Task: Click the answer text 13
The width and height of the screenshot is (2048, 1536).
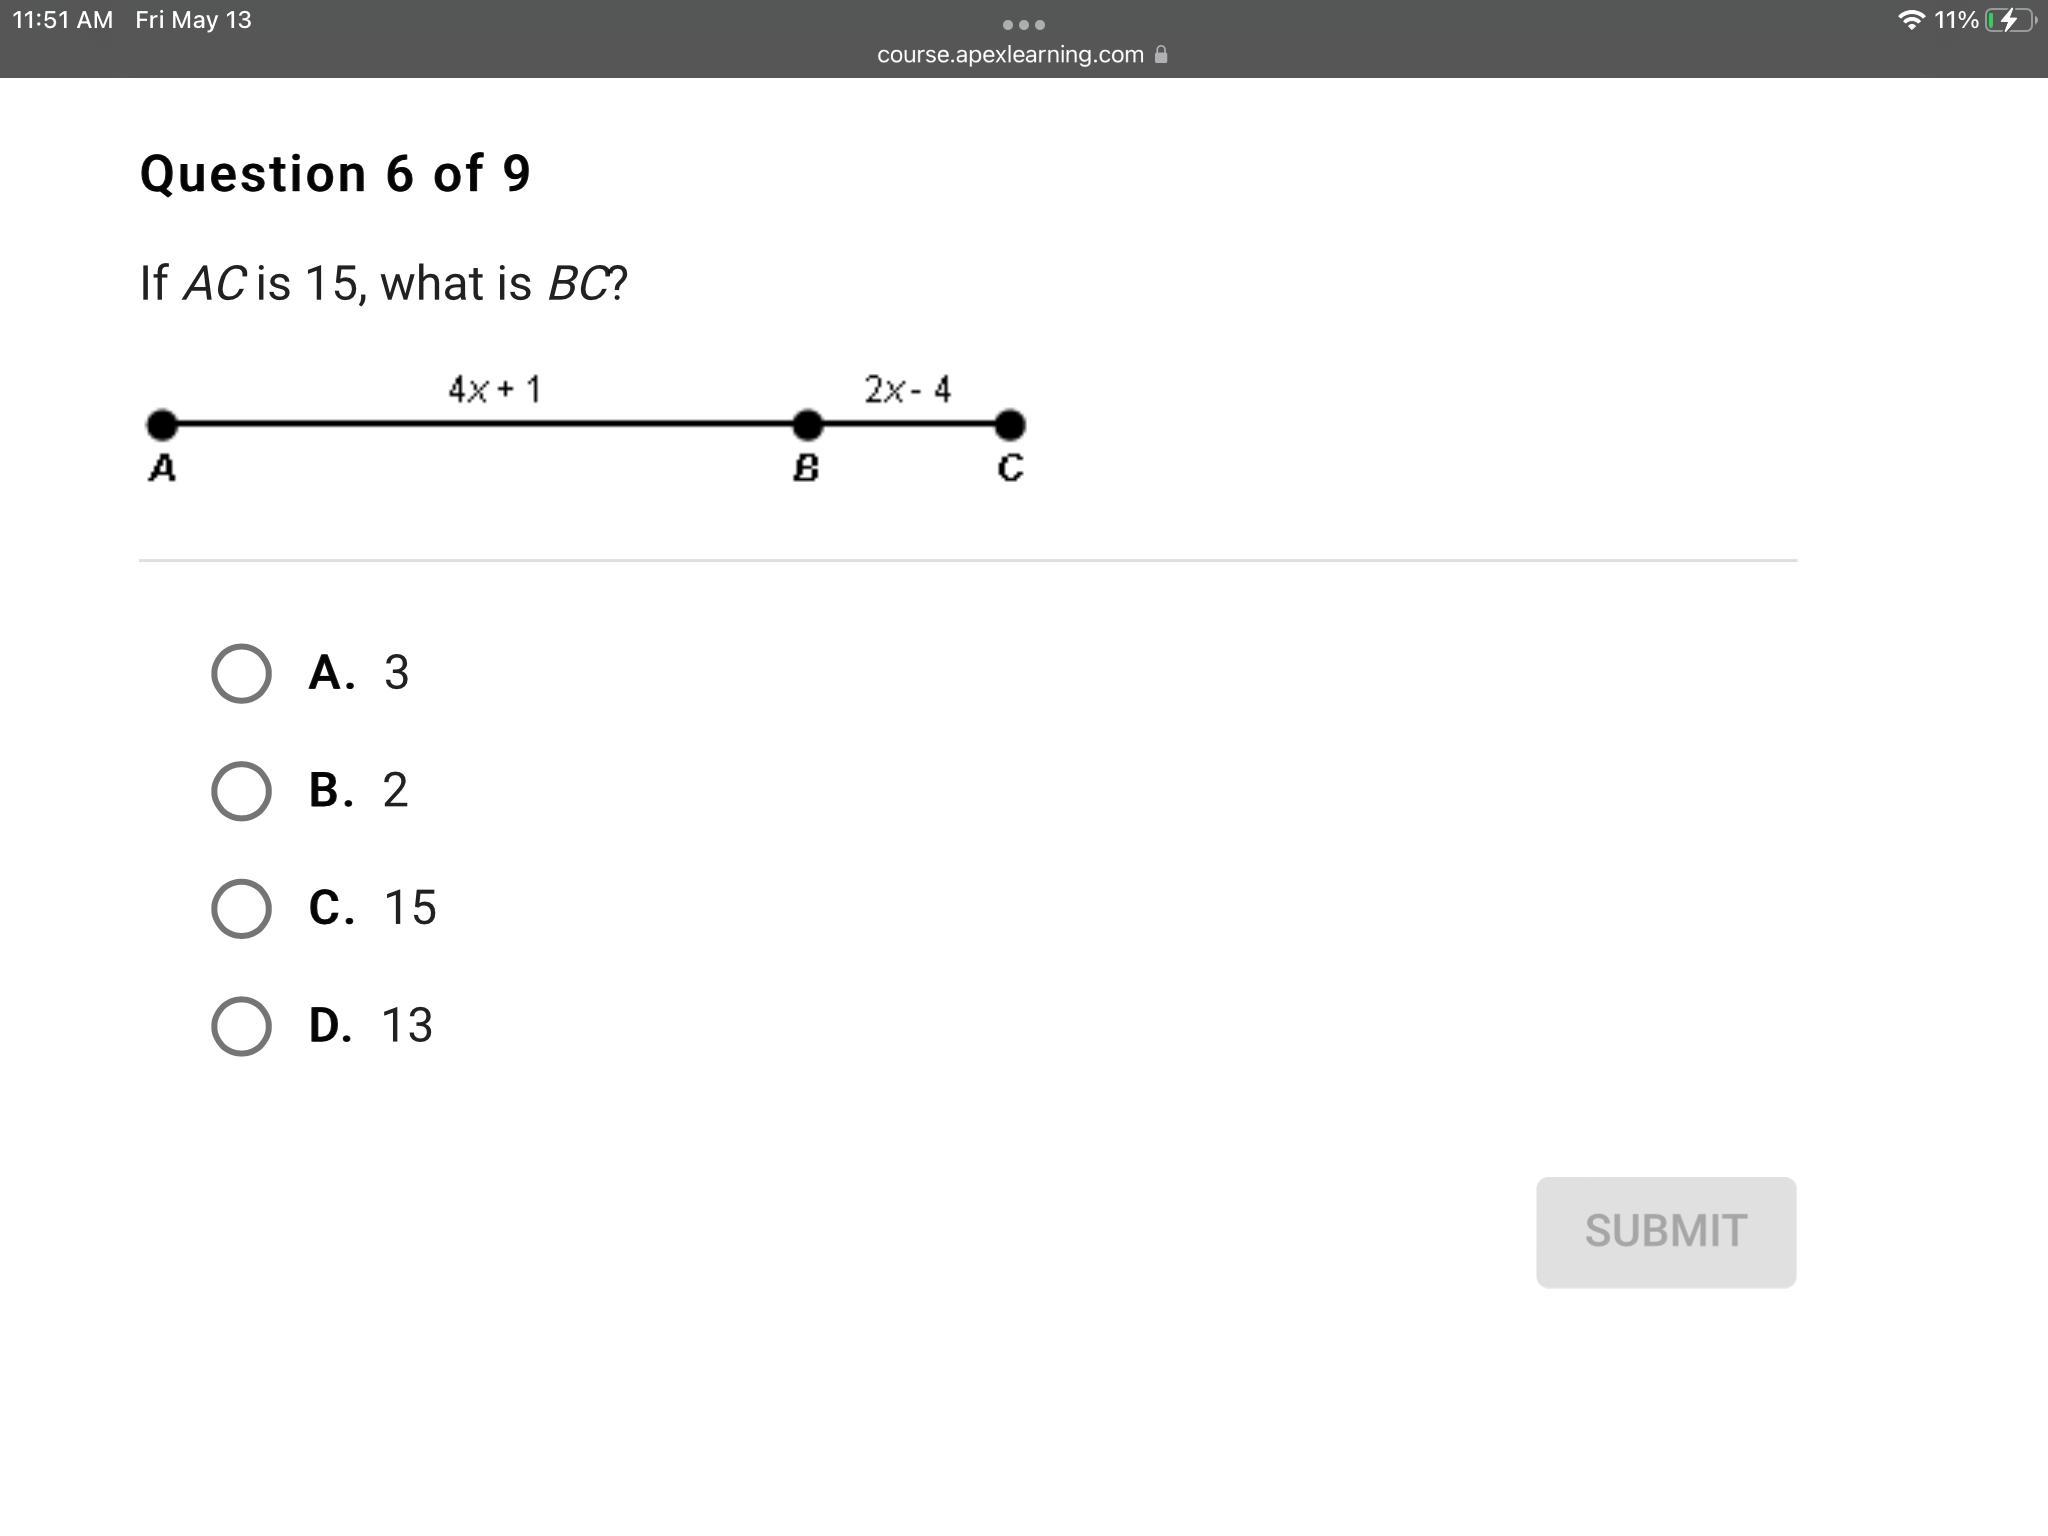Action: [x=407, y=1026]
